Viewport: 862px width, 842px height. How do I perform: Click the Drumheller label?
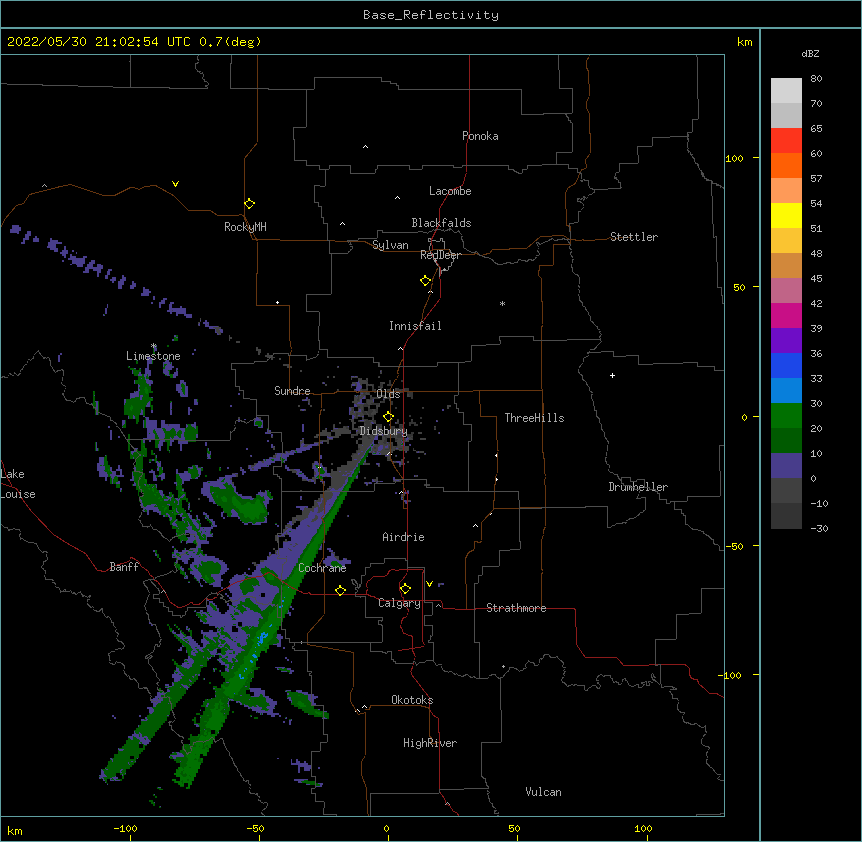[638, 487]
